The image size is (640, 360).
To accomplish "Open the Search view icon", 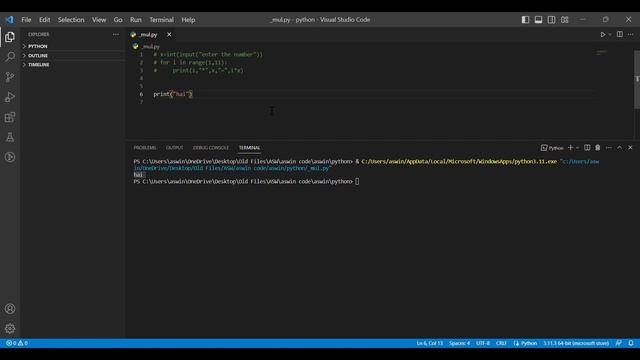I will [10, 57].
